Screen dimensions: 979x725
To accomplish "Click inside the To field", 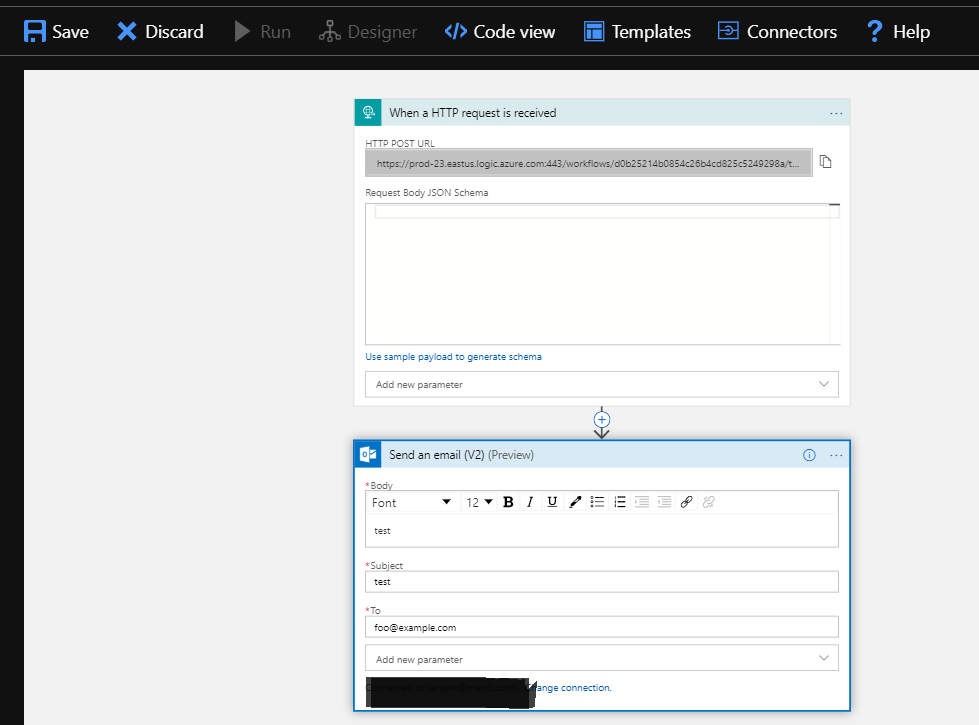I will 601,626.
